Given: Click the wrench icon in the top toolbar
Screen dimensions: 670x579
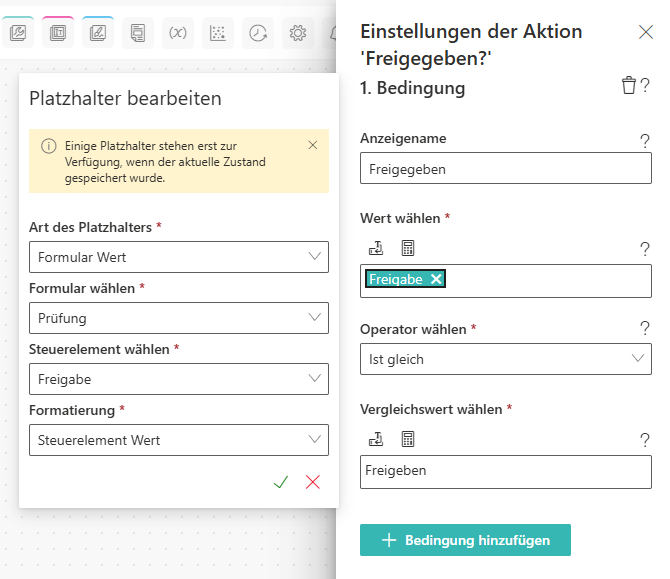Looking at the screenshot, I should (17, 33).
